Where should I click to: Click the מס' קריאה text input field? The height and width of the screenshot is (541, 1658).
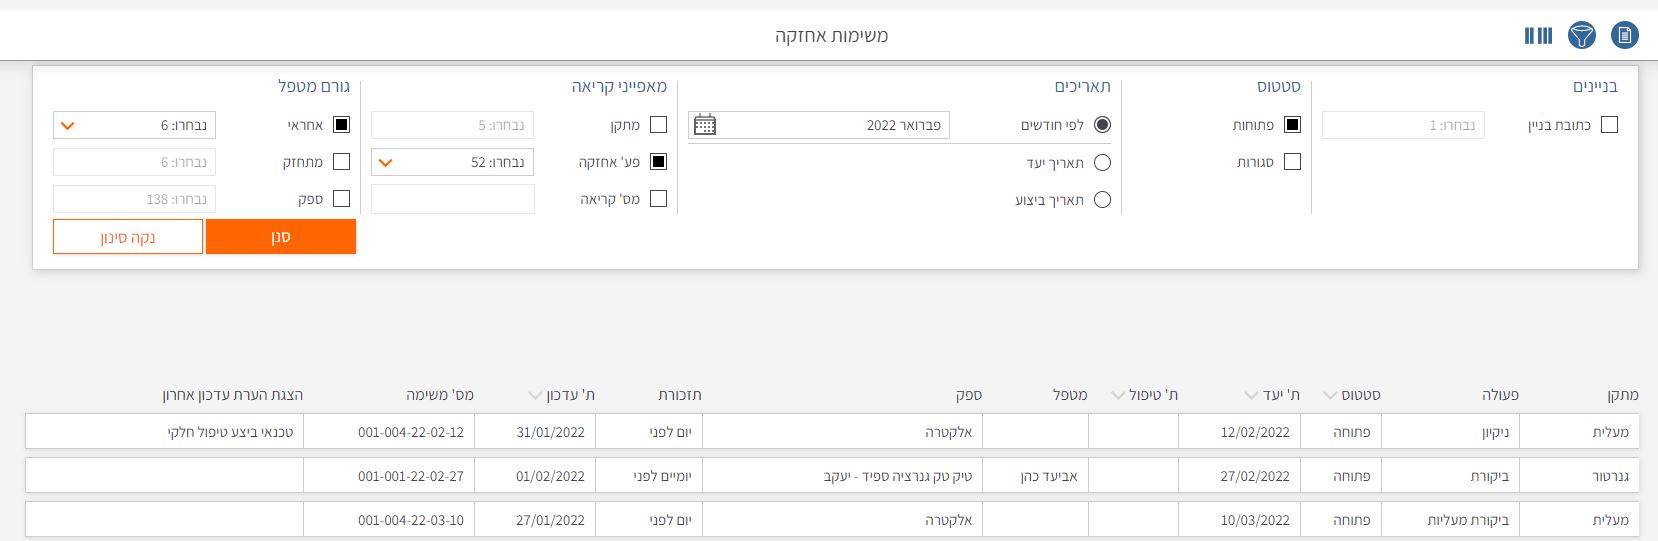pyautogui.click(x=452, y=199)
